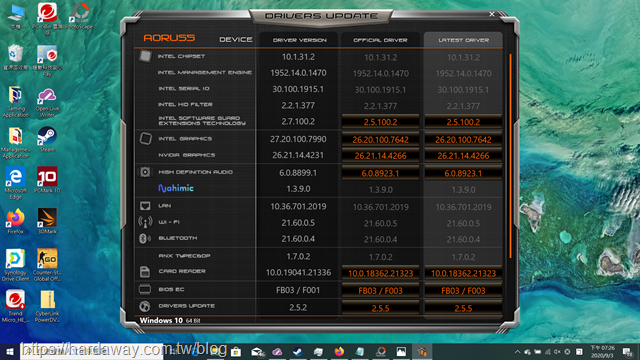Update Drivers Update to latest 2.5.5
Viewport: 640px width, 360px height.
point(463,308)
